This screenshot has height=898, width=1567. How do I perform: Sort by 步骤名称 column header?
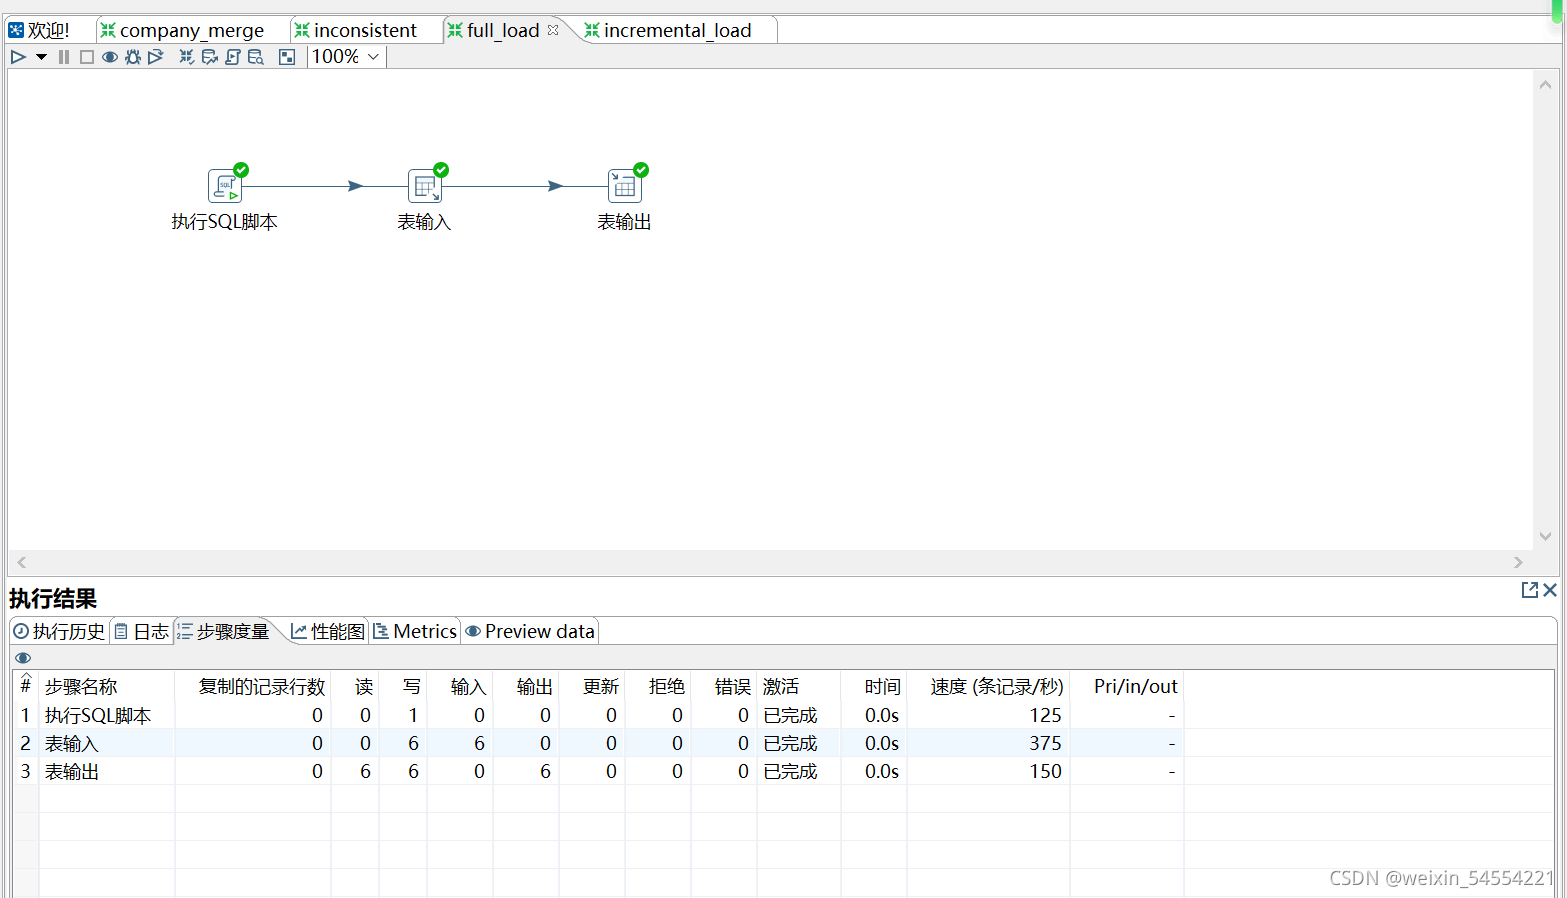click(x=107, y=686)
